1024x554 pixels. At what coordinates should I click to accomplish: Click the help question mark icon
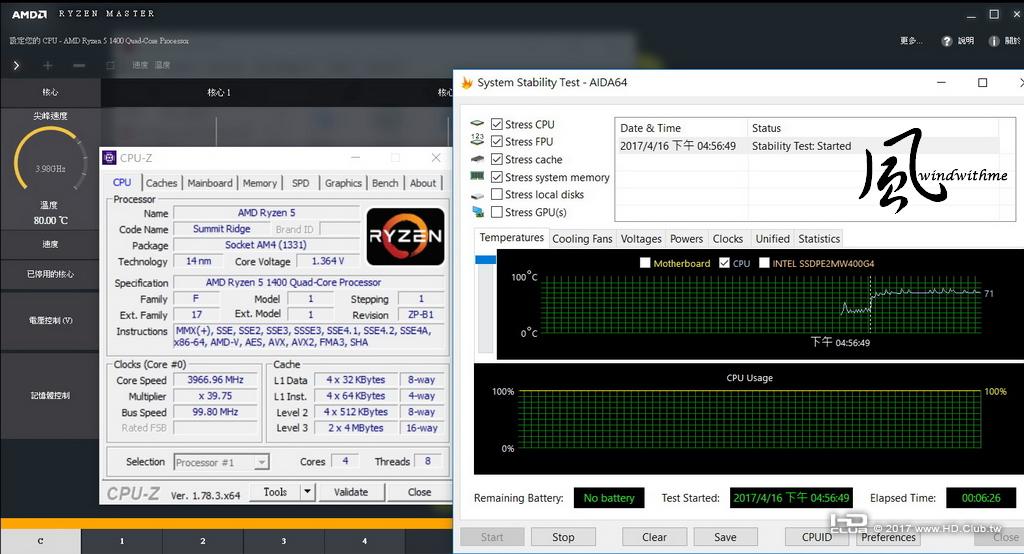(946, 41)
